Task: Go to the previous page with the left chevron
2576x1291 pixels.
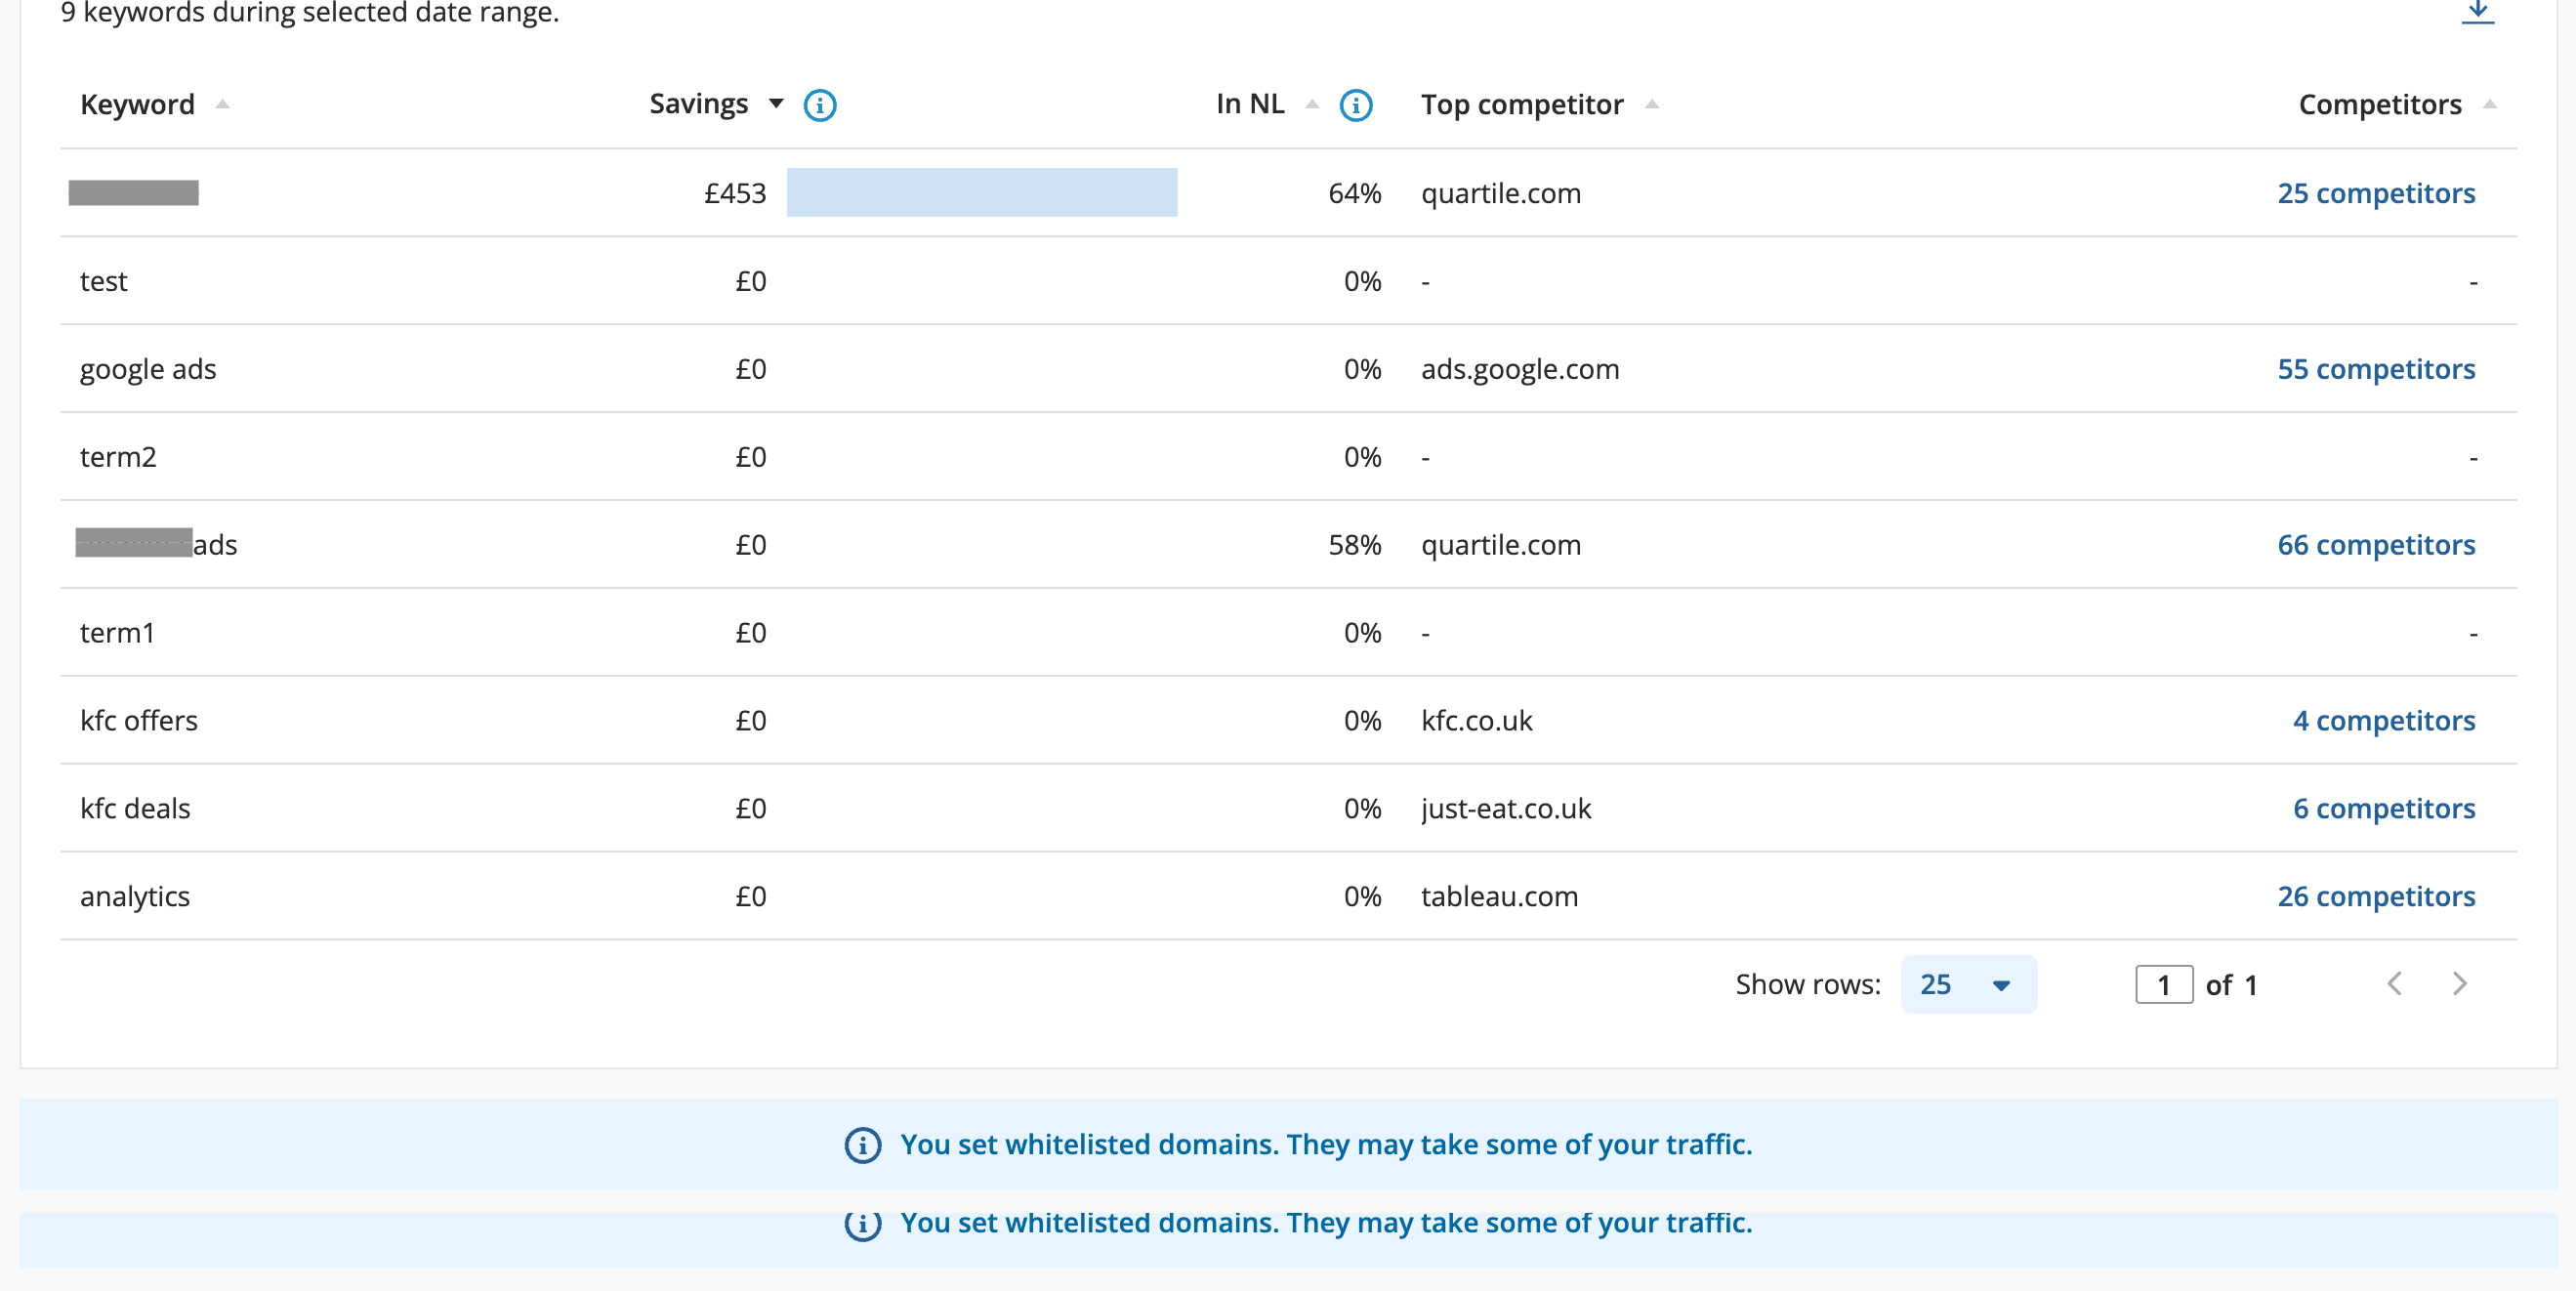Action: click(2395, 984)
